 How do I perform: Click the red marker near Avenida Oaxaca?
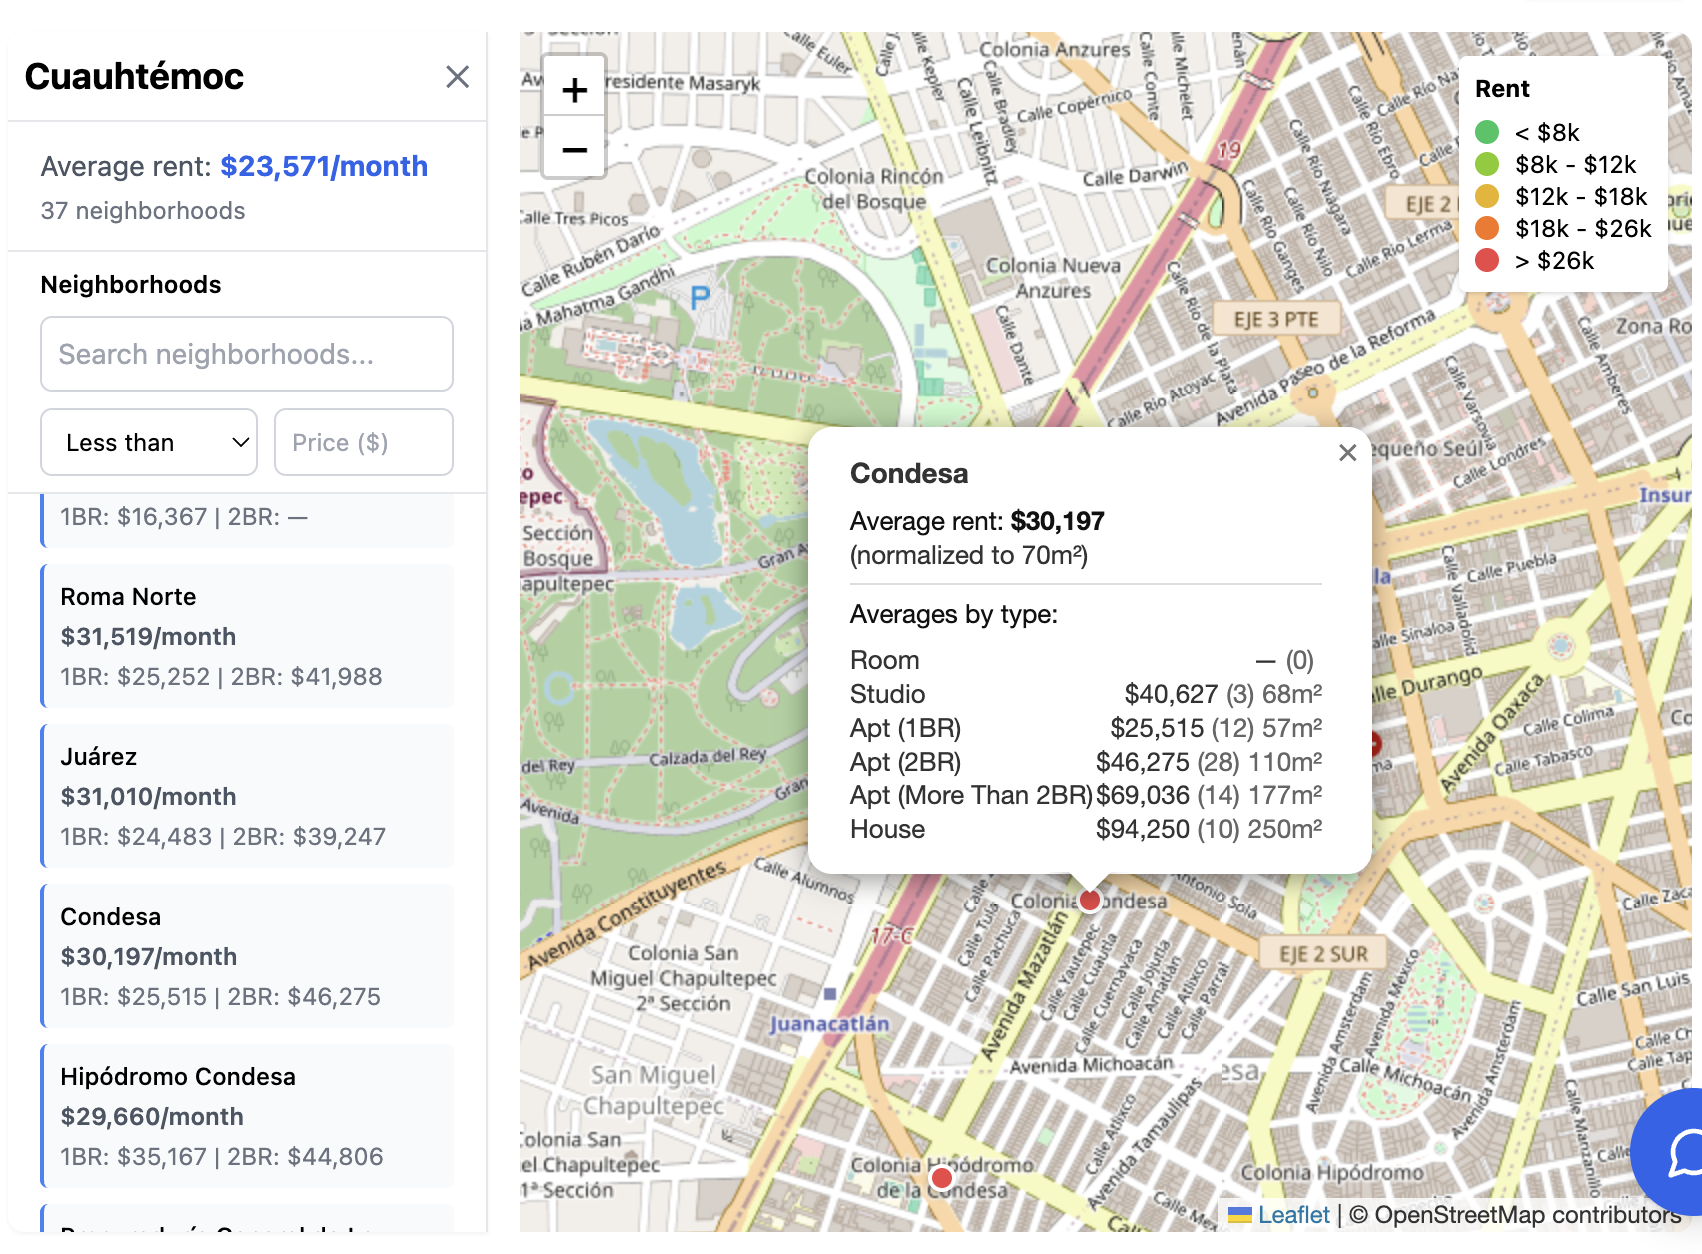(x=1378, y=745)
